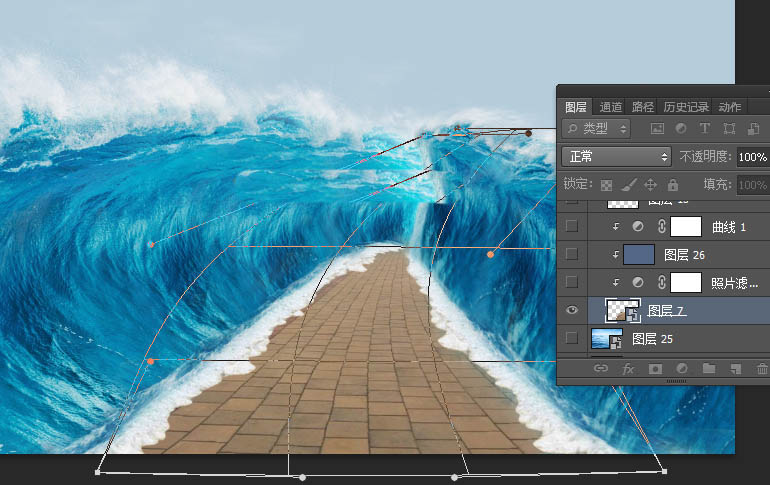The width and height of the screenshot is (770, 485).
Task: Click the 照片滤... mask link icon
Action: (x=661, y=282)
